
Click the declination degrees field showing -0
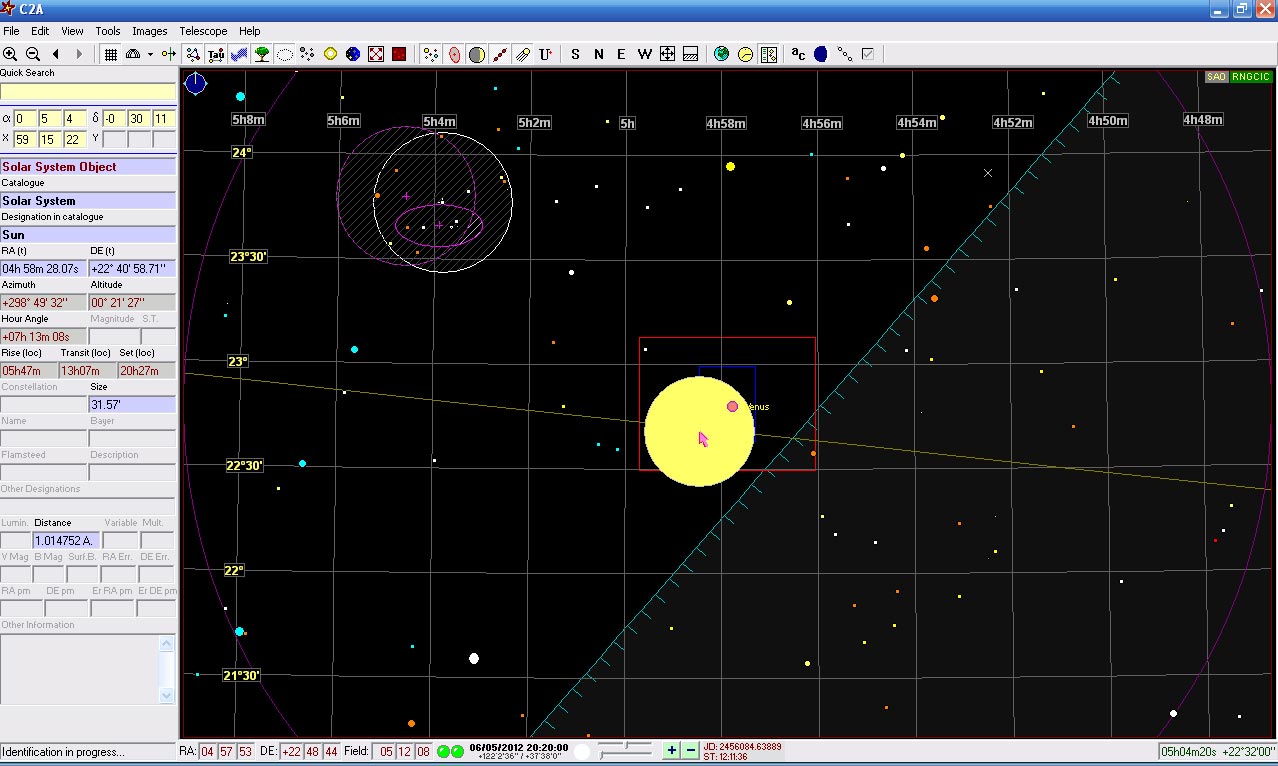coord(114,119)
